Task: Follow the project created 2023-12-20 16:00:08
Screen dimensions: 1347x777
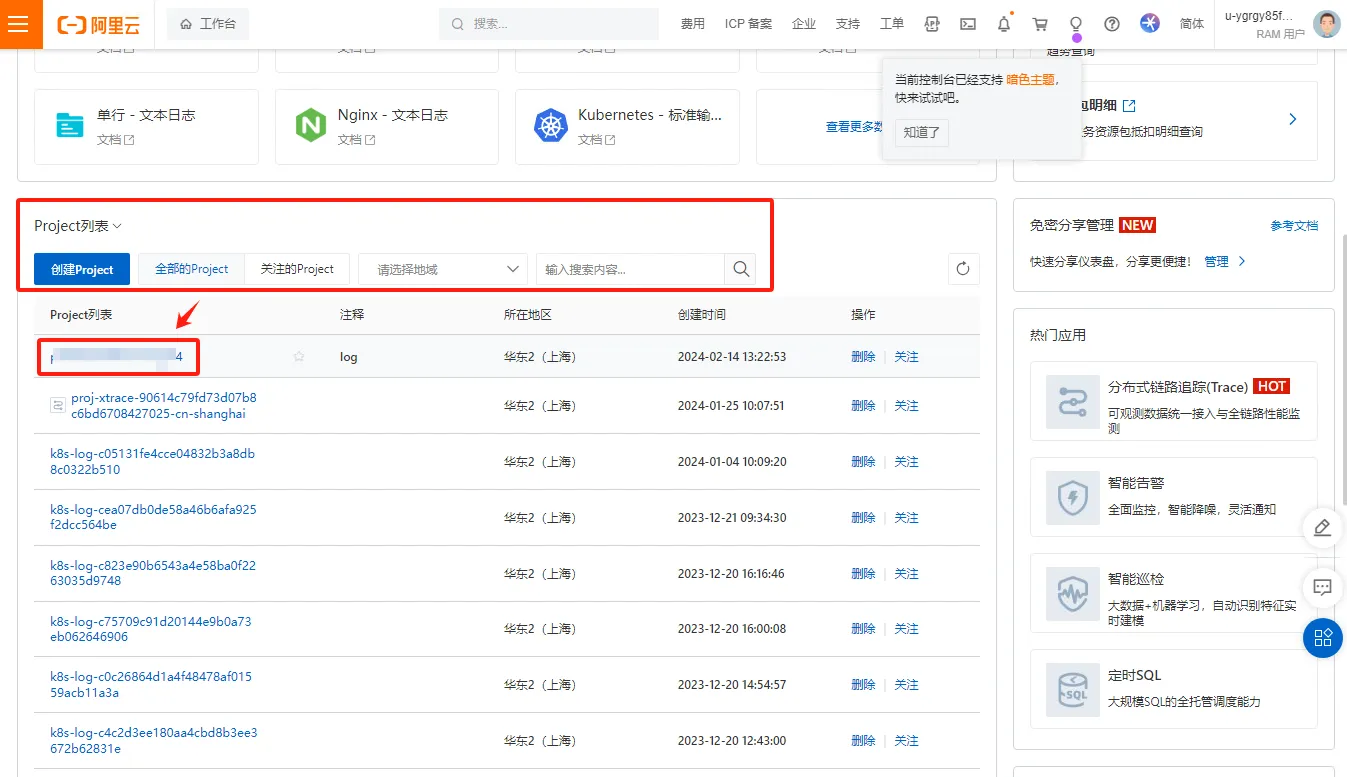Action: point(906,629)
